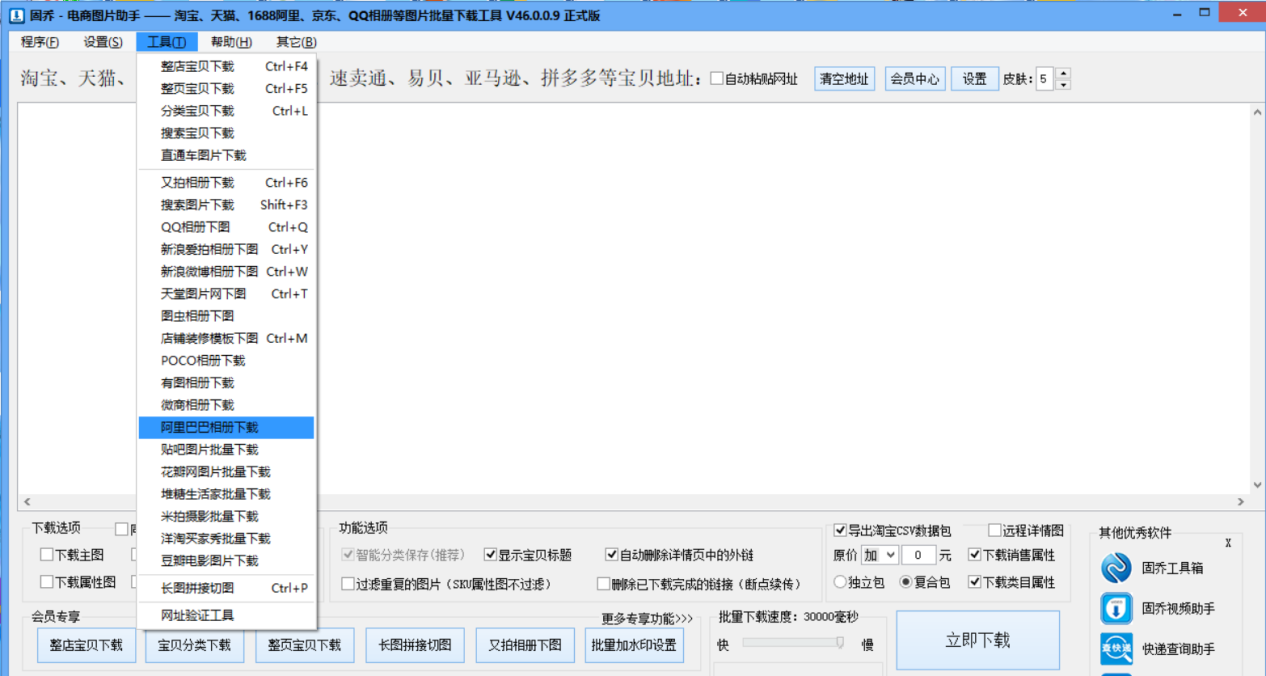This screenshot has width=1266, height=676.
Task: Toggle the 下载主图 option
Action: (x=45, y=554)
